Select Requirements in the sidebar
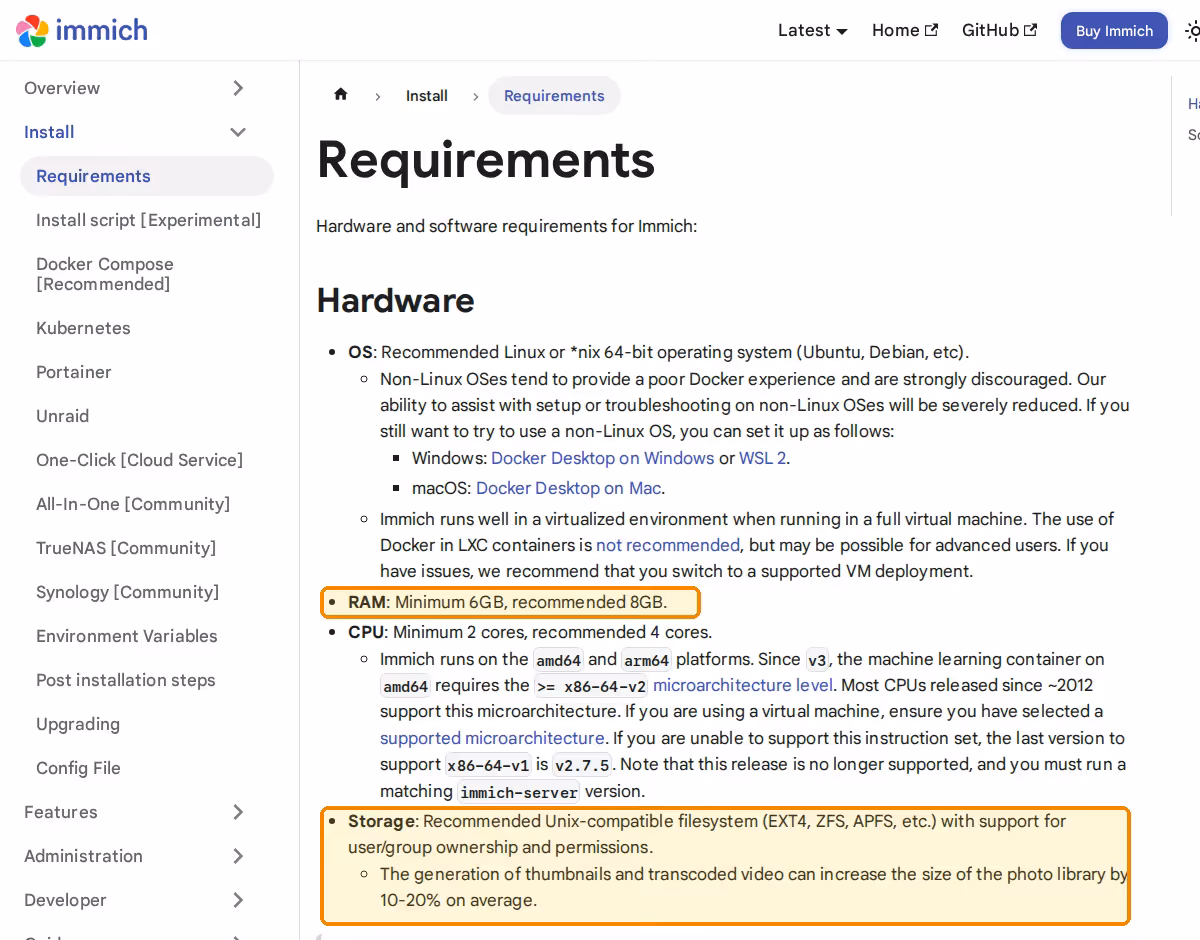Screen dimensions: 1200x940 click(147, 176)
